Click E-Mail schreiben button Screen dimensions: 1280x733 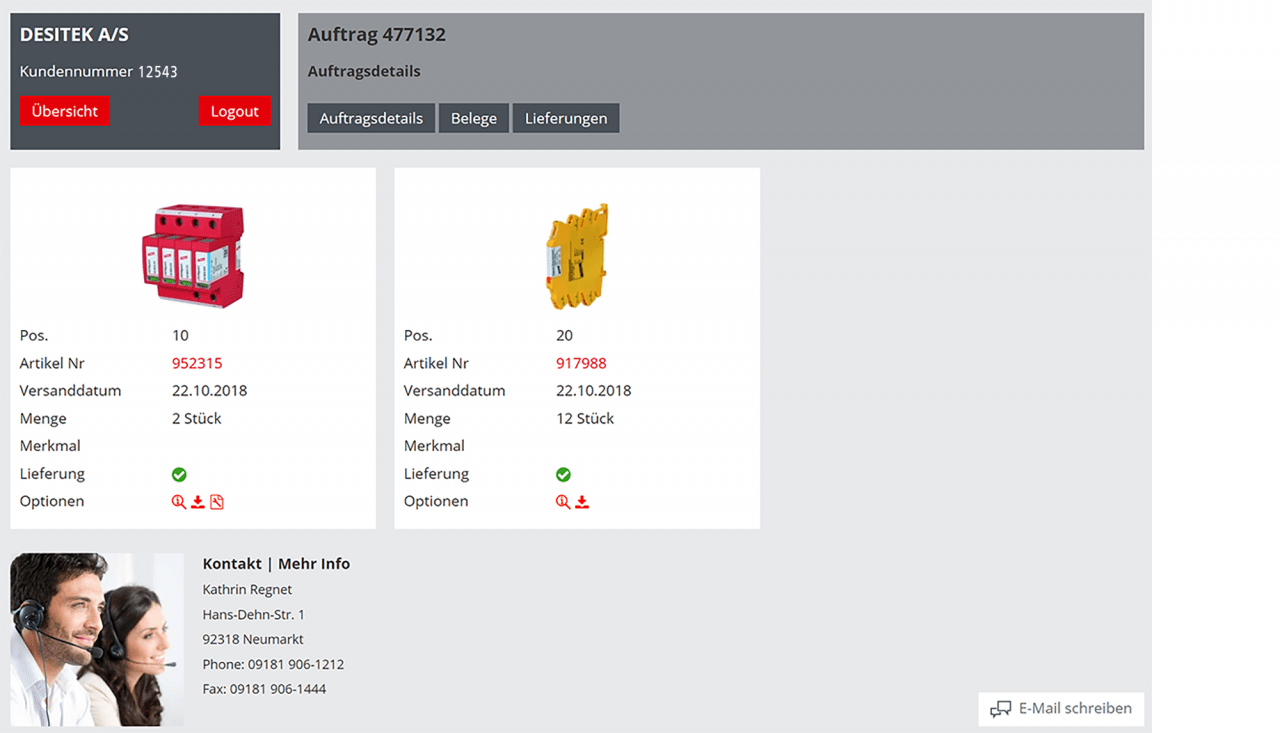(1061, 709)
